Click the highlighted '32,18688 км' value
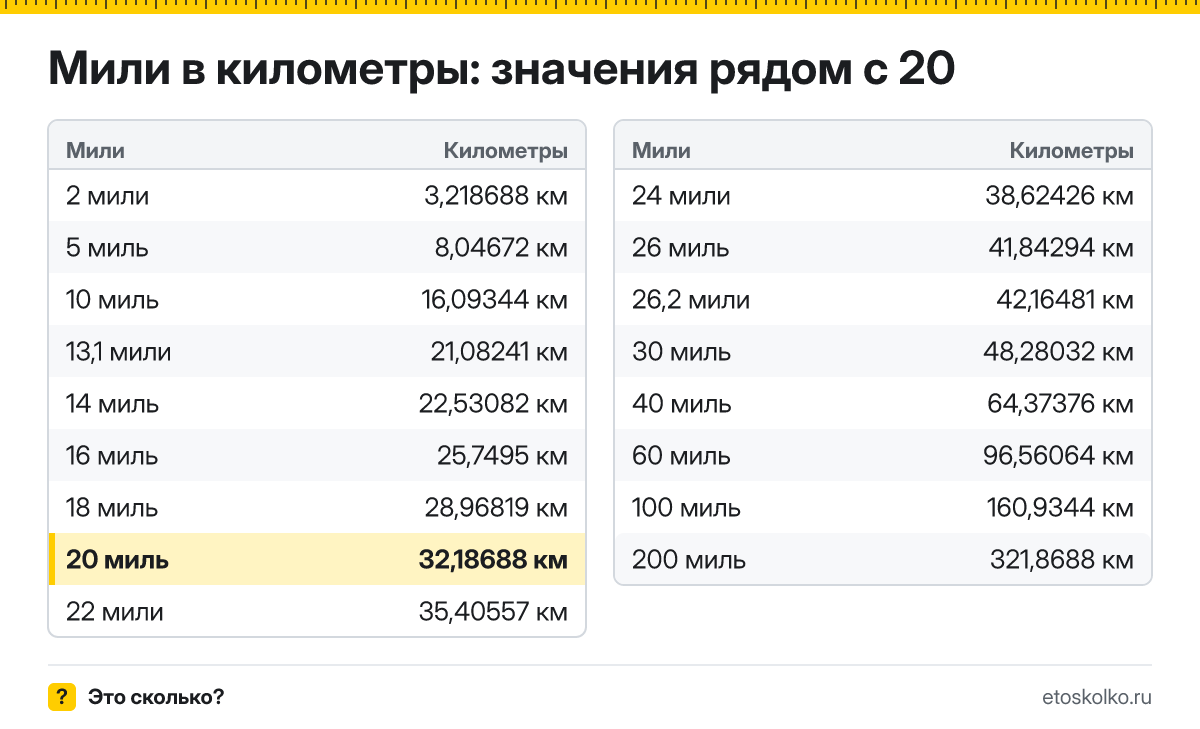The image size is (1200, 729). click(x=493, y=560)
